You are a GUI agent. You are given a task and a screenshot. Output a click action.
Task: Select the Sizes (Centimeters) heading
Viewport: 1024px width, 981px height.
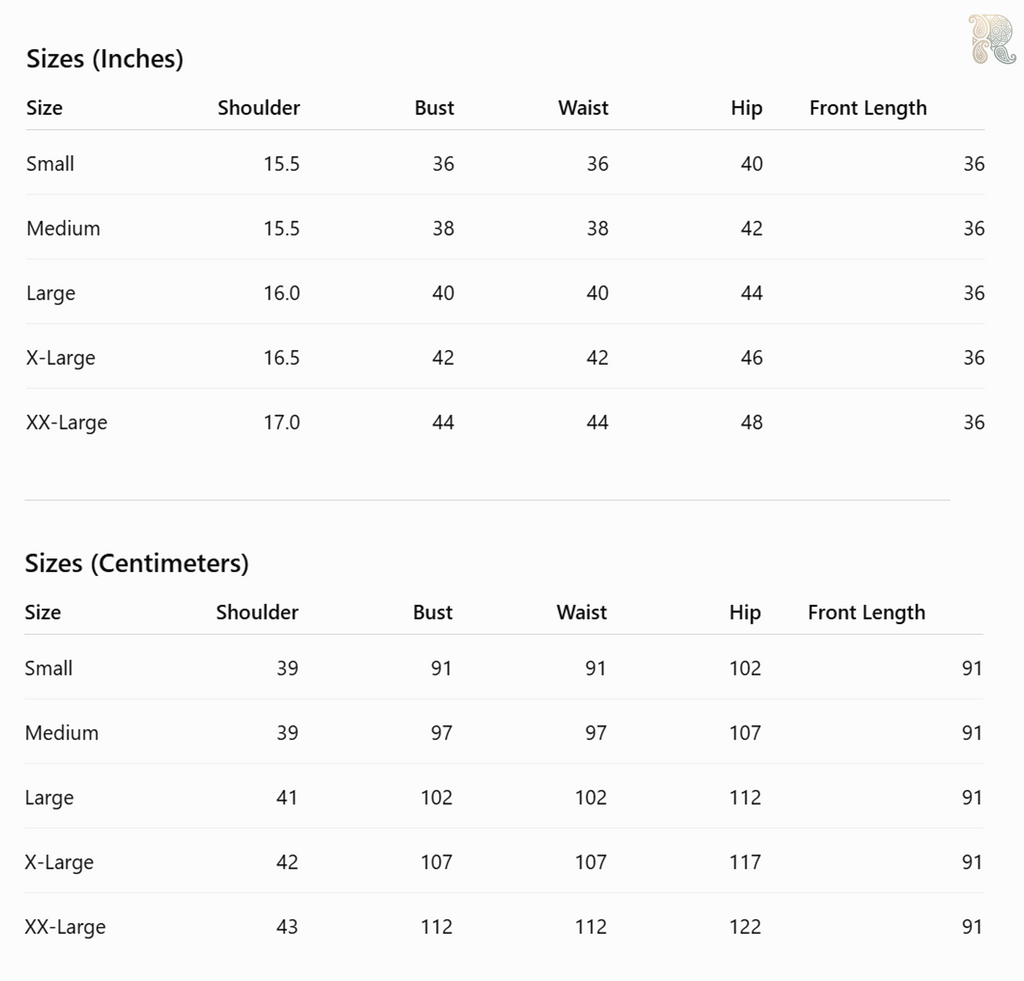click(x=136, y=563)
